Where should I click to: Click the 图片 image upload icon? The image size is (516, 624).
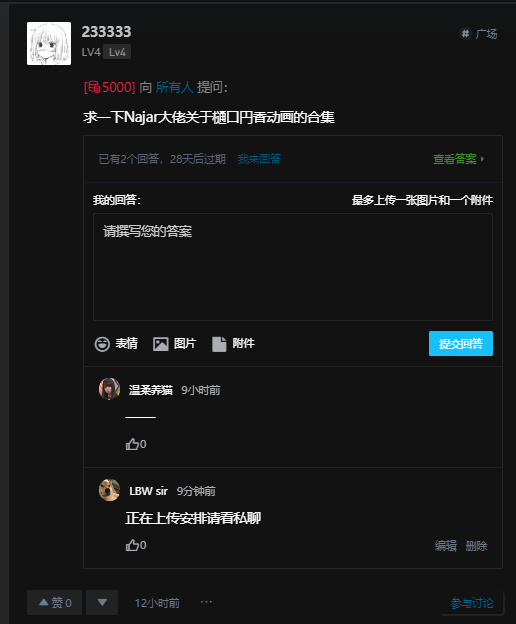click(x=161, y=344)
